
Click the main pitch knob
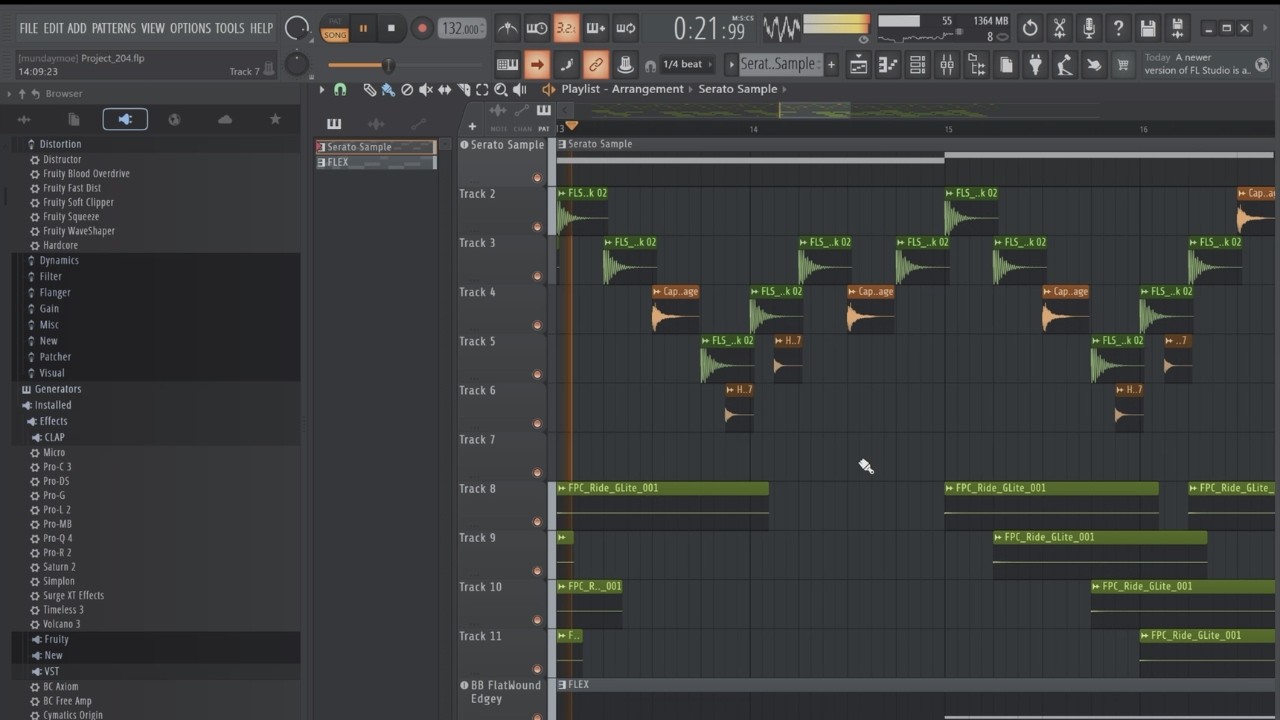pos(297,65)
